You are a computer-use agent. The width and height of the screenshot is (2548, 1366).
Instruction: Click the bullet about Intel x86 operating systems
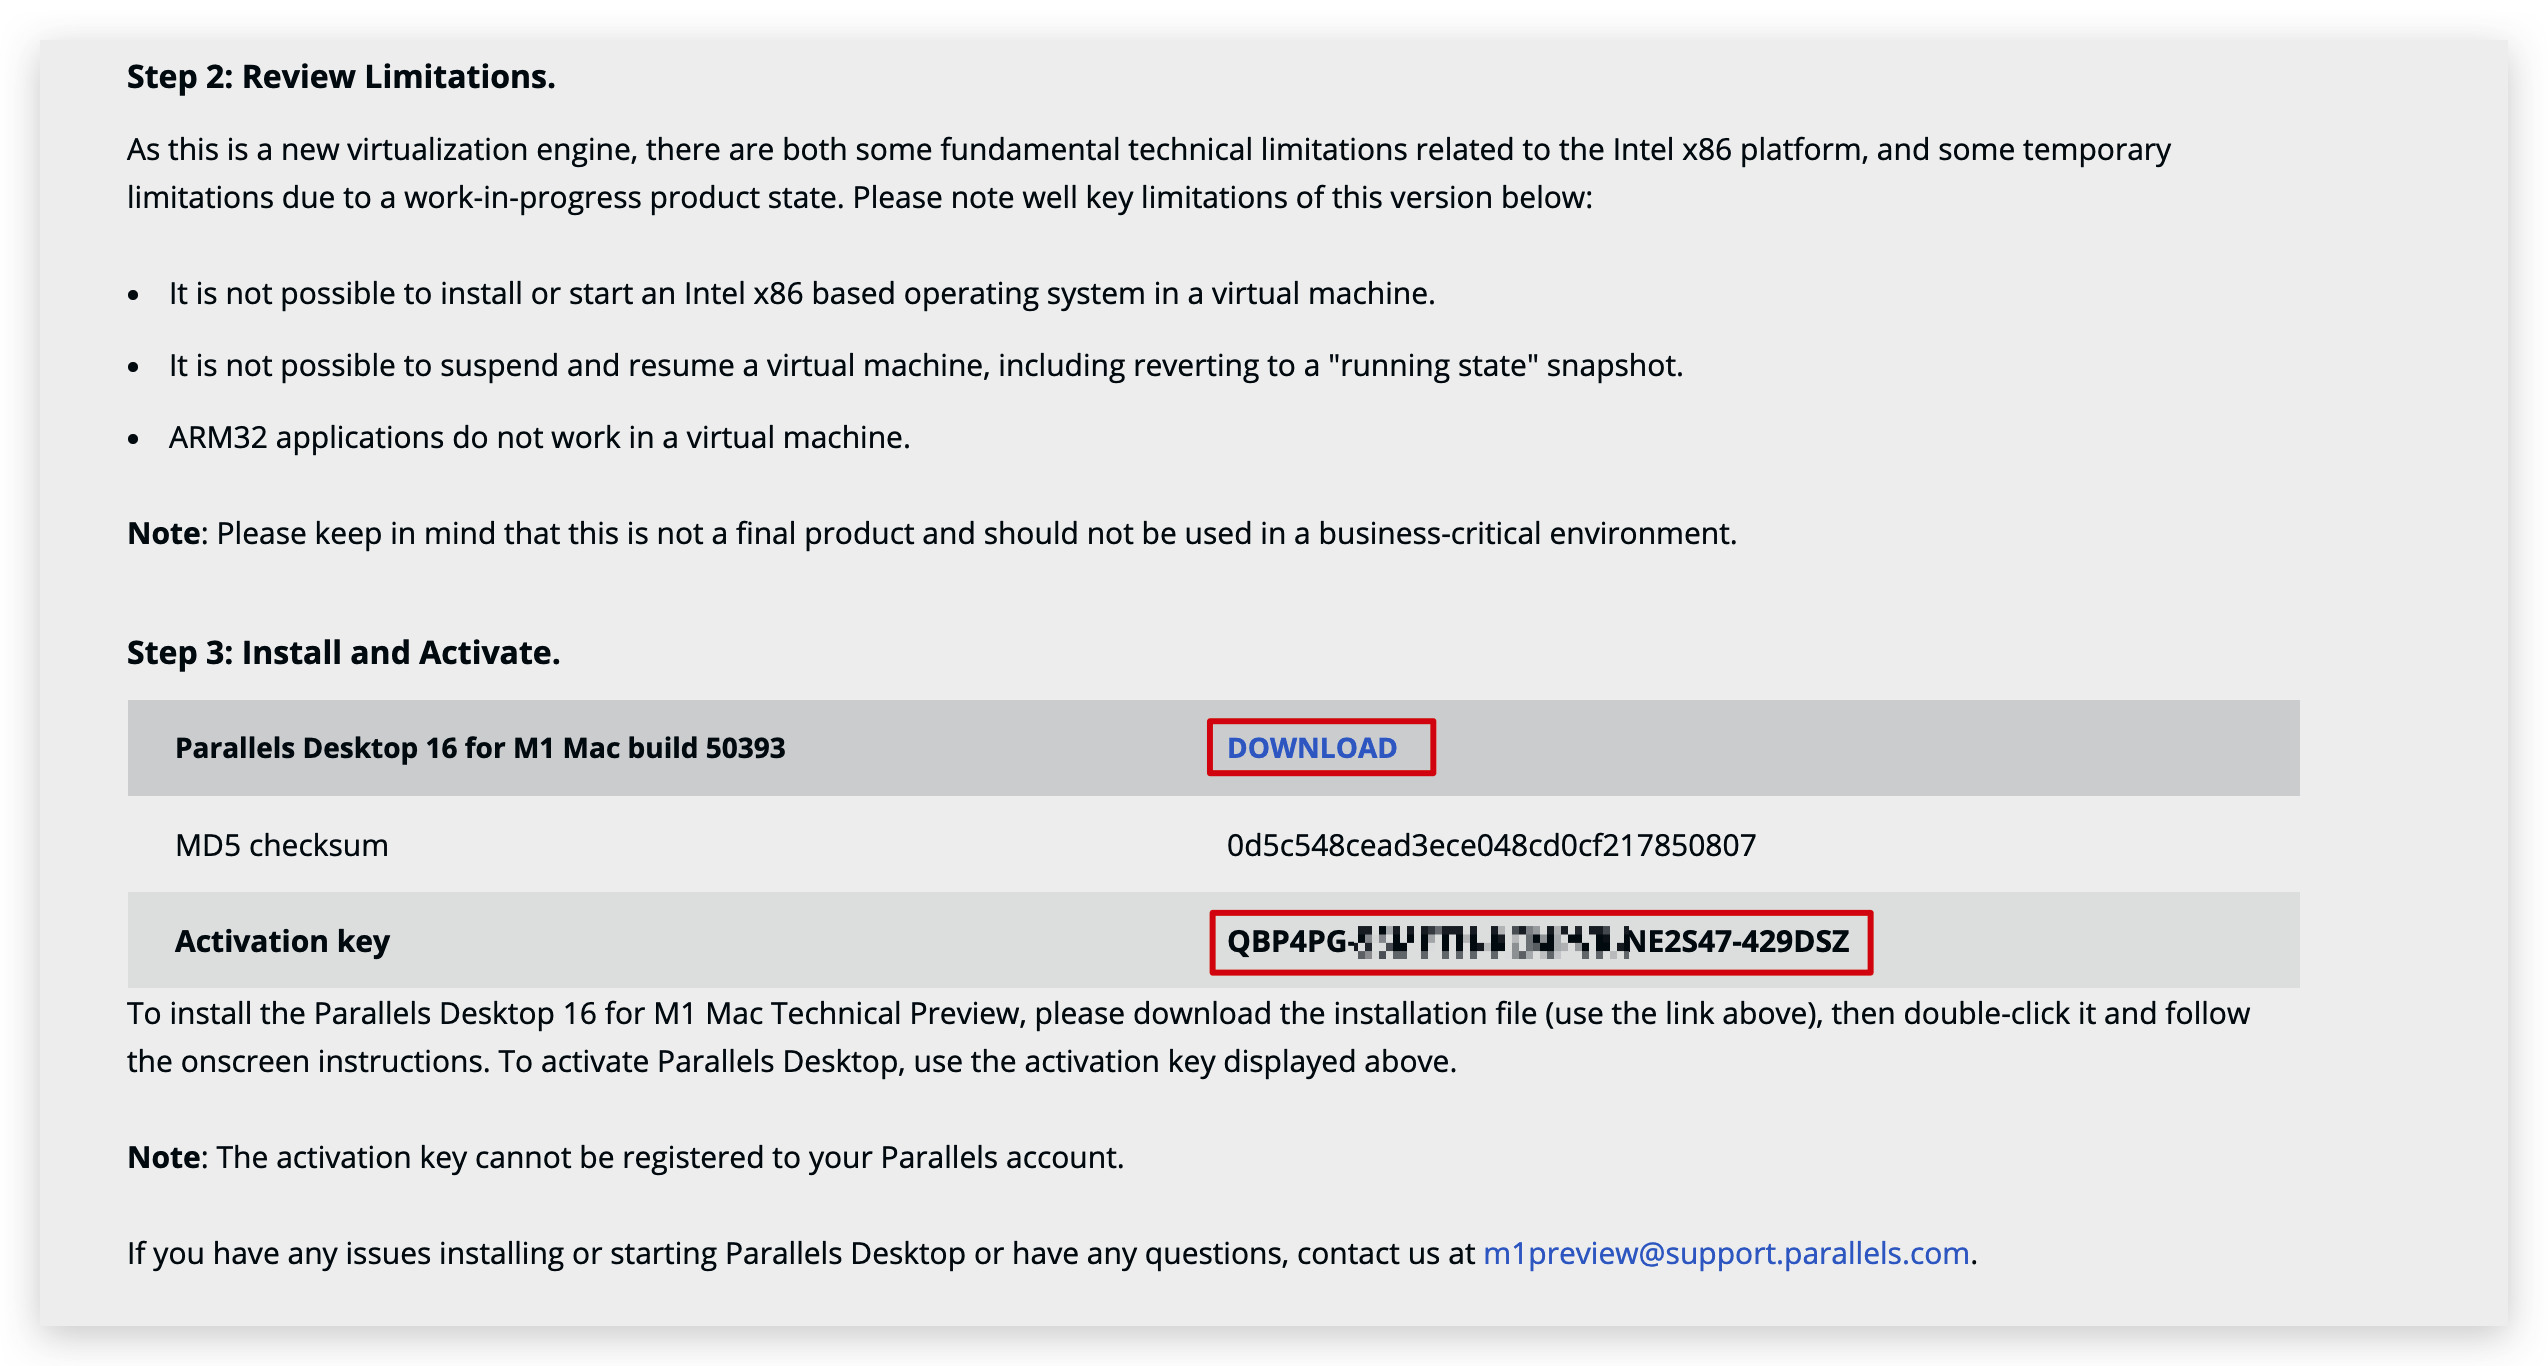tap(801, 294)
